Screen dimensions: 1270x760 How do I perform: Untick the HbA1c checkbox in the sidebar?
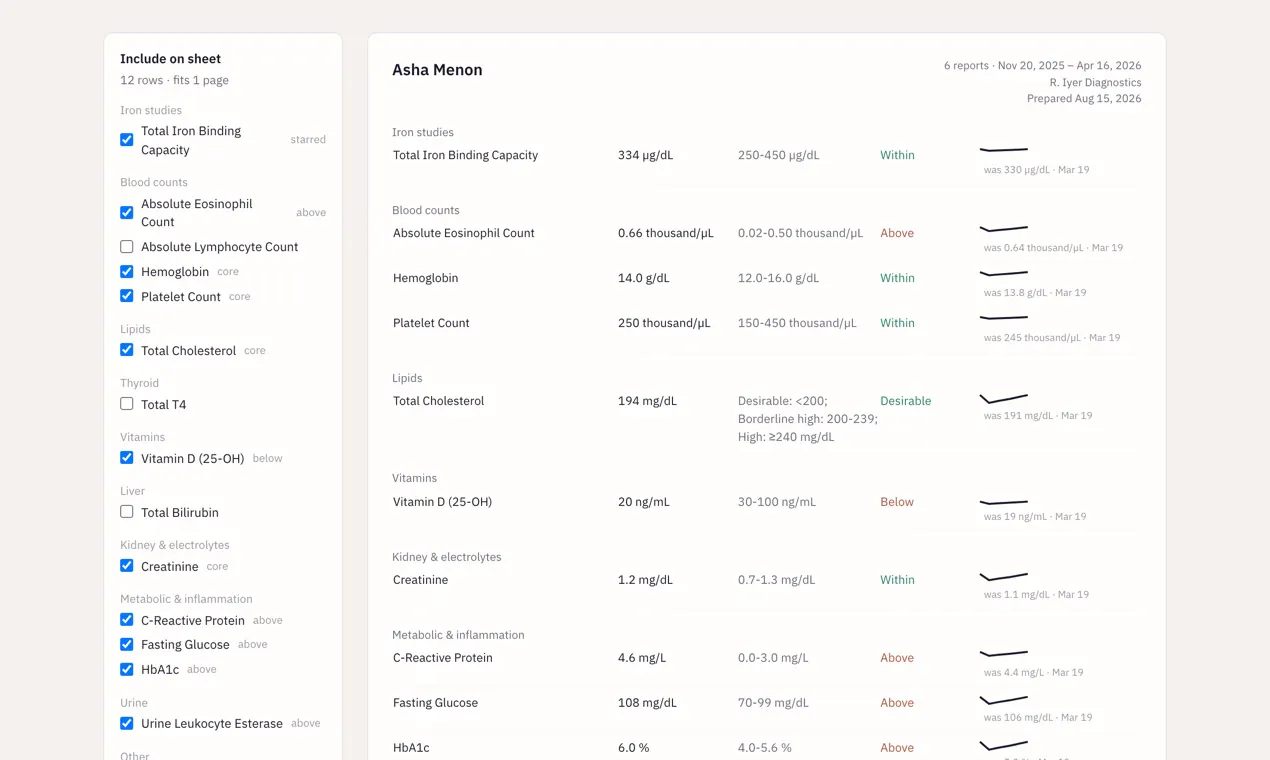(127, 670)
